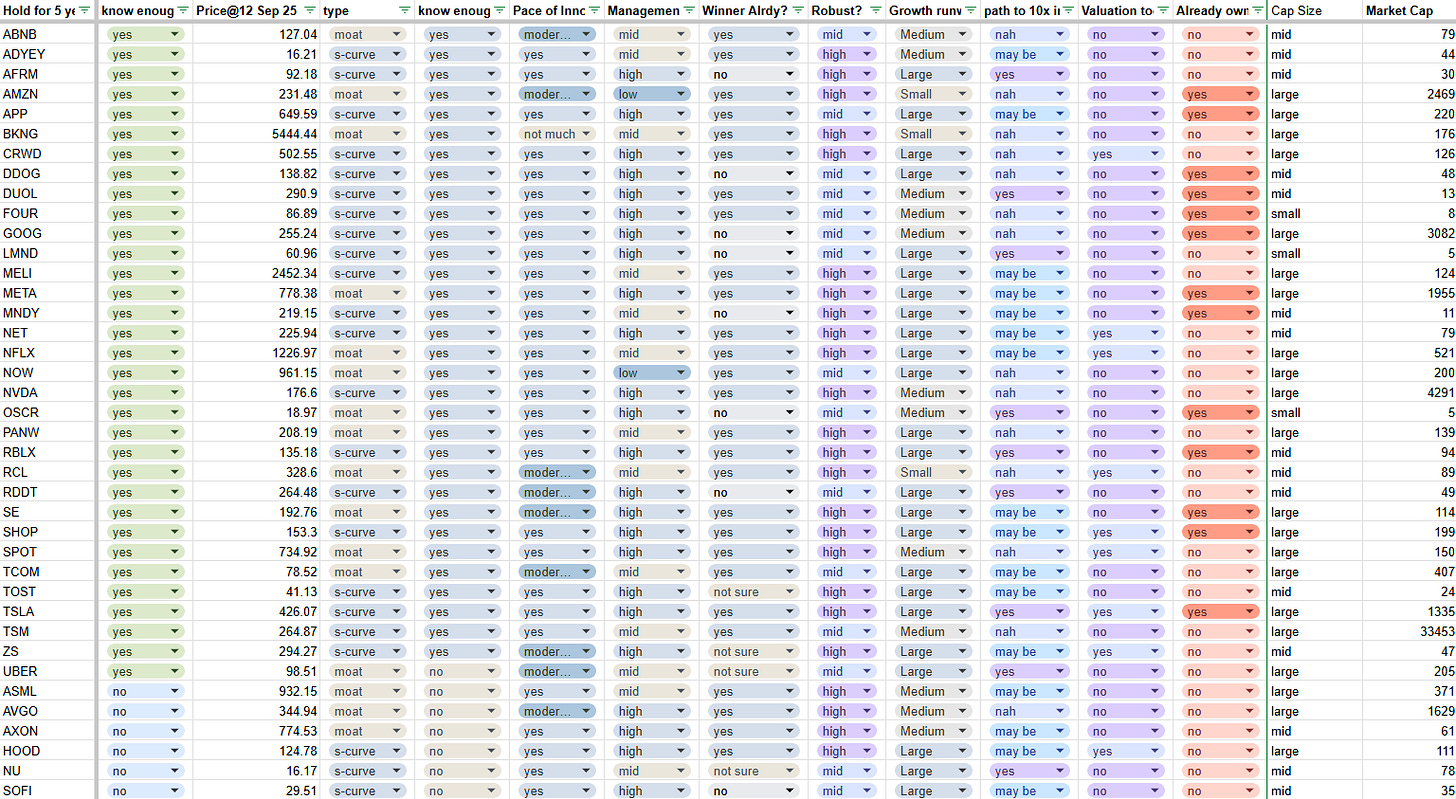This screenshot has width=1456, height=799.
Task: Open filter icon on 'Pace of Innc' header
Action: [x=594, y=10]
